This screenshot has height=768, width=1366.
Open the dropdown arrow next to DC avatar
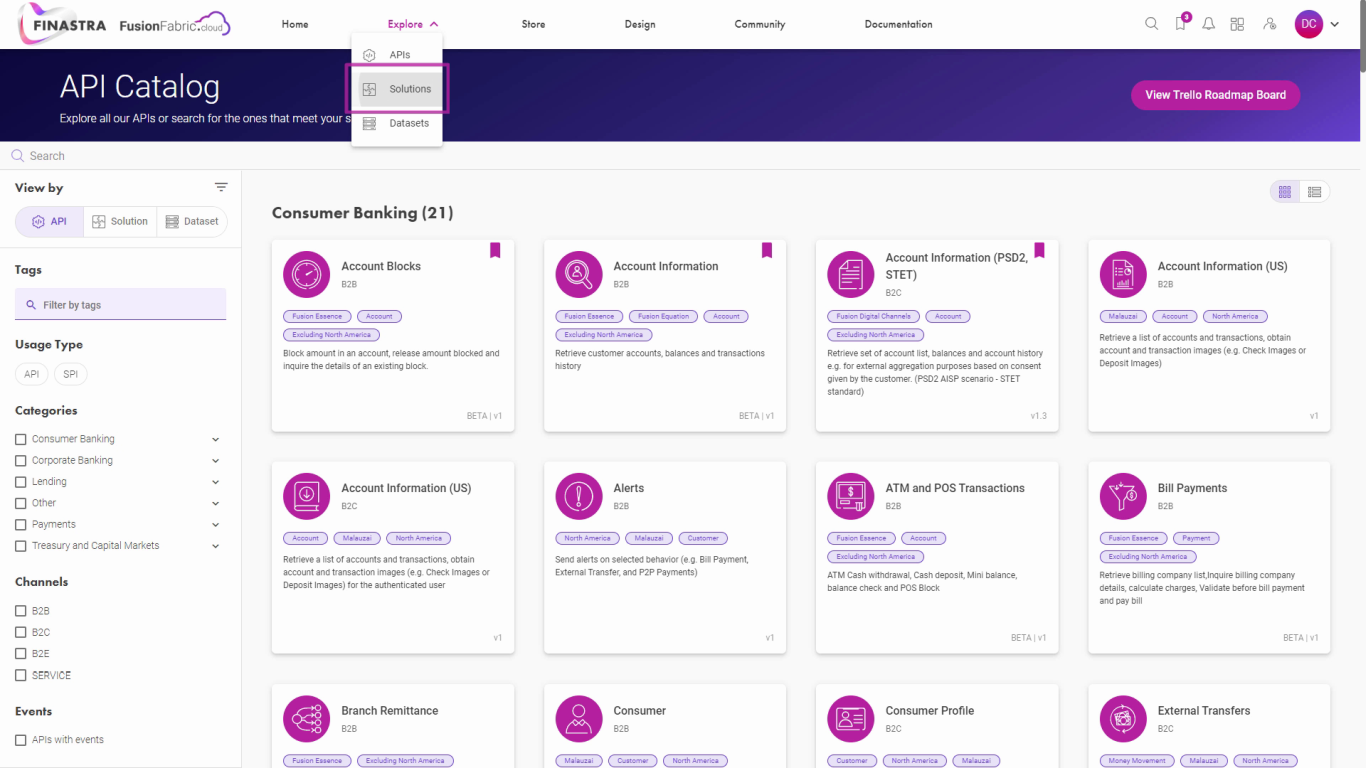point(1335,25)
